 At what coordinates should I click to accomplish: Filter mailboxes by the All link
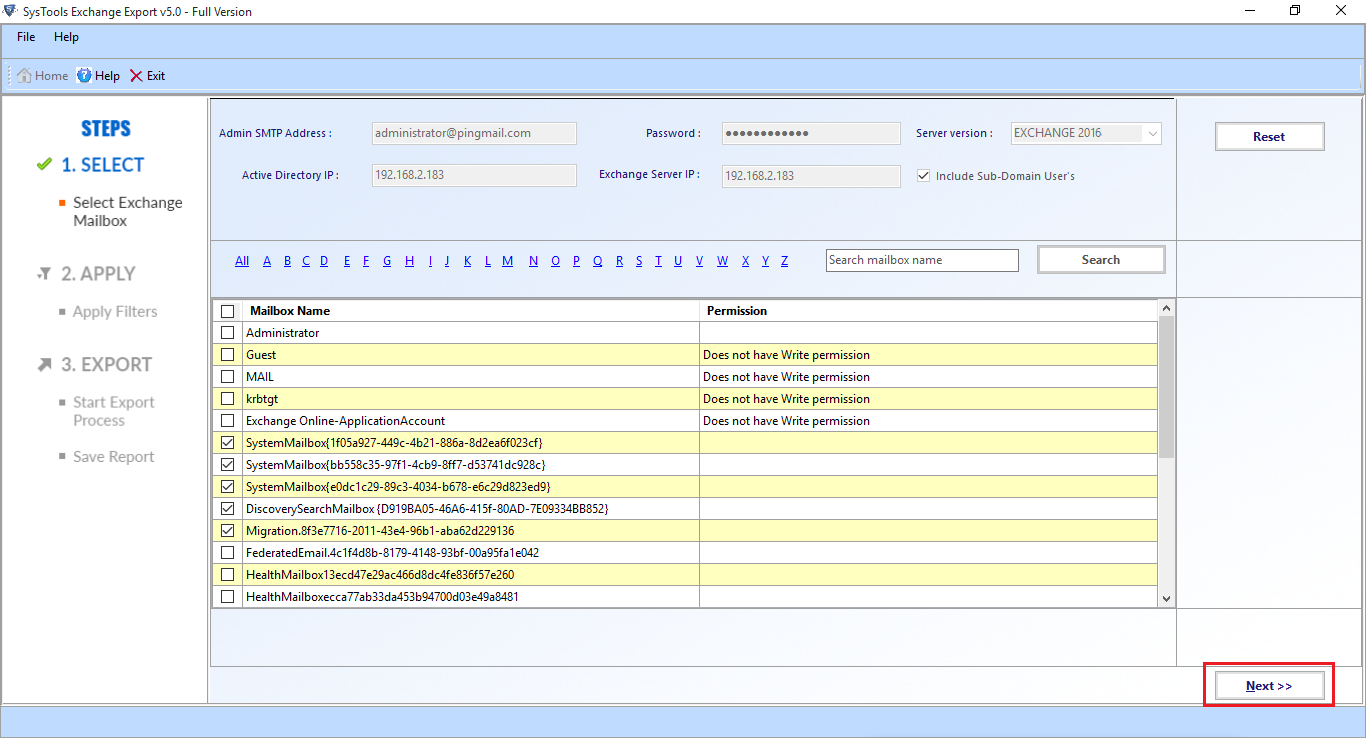242,261
